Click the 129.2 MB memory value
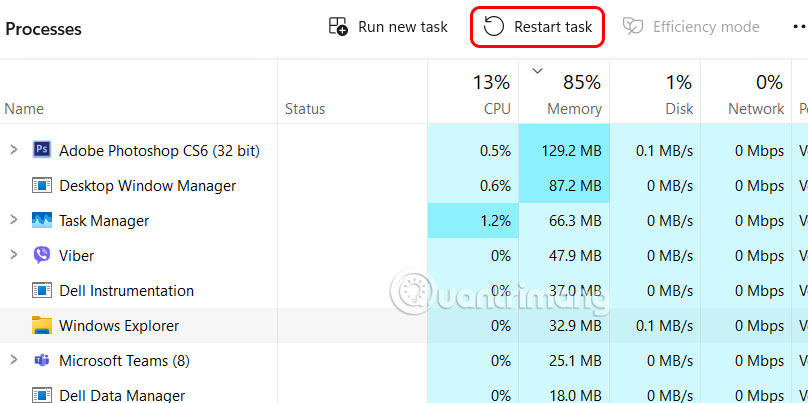 pyautogui.click(x=571, y=151)
